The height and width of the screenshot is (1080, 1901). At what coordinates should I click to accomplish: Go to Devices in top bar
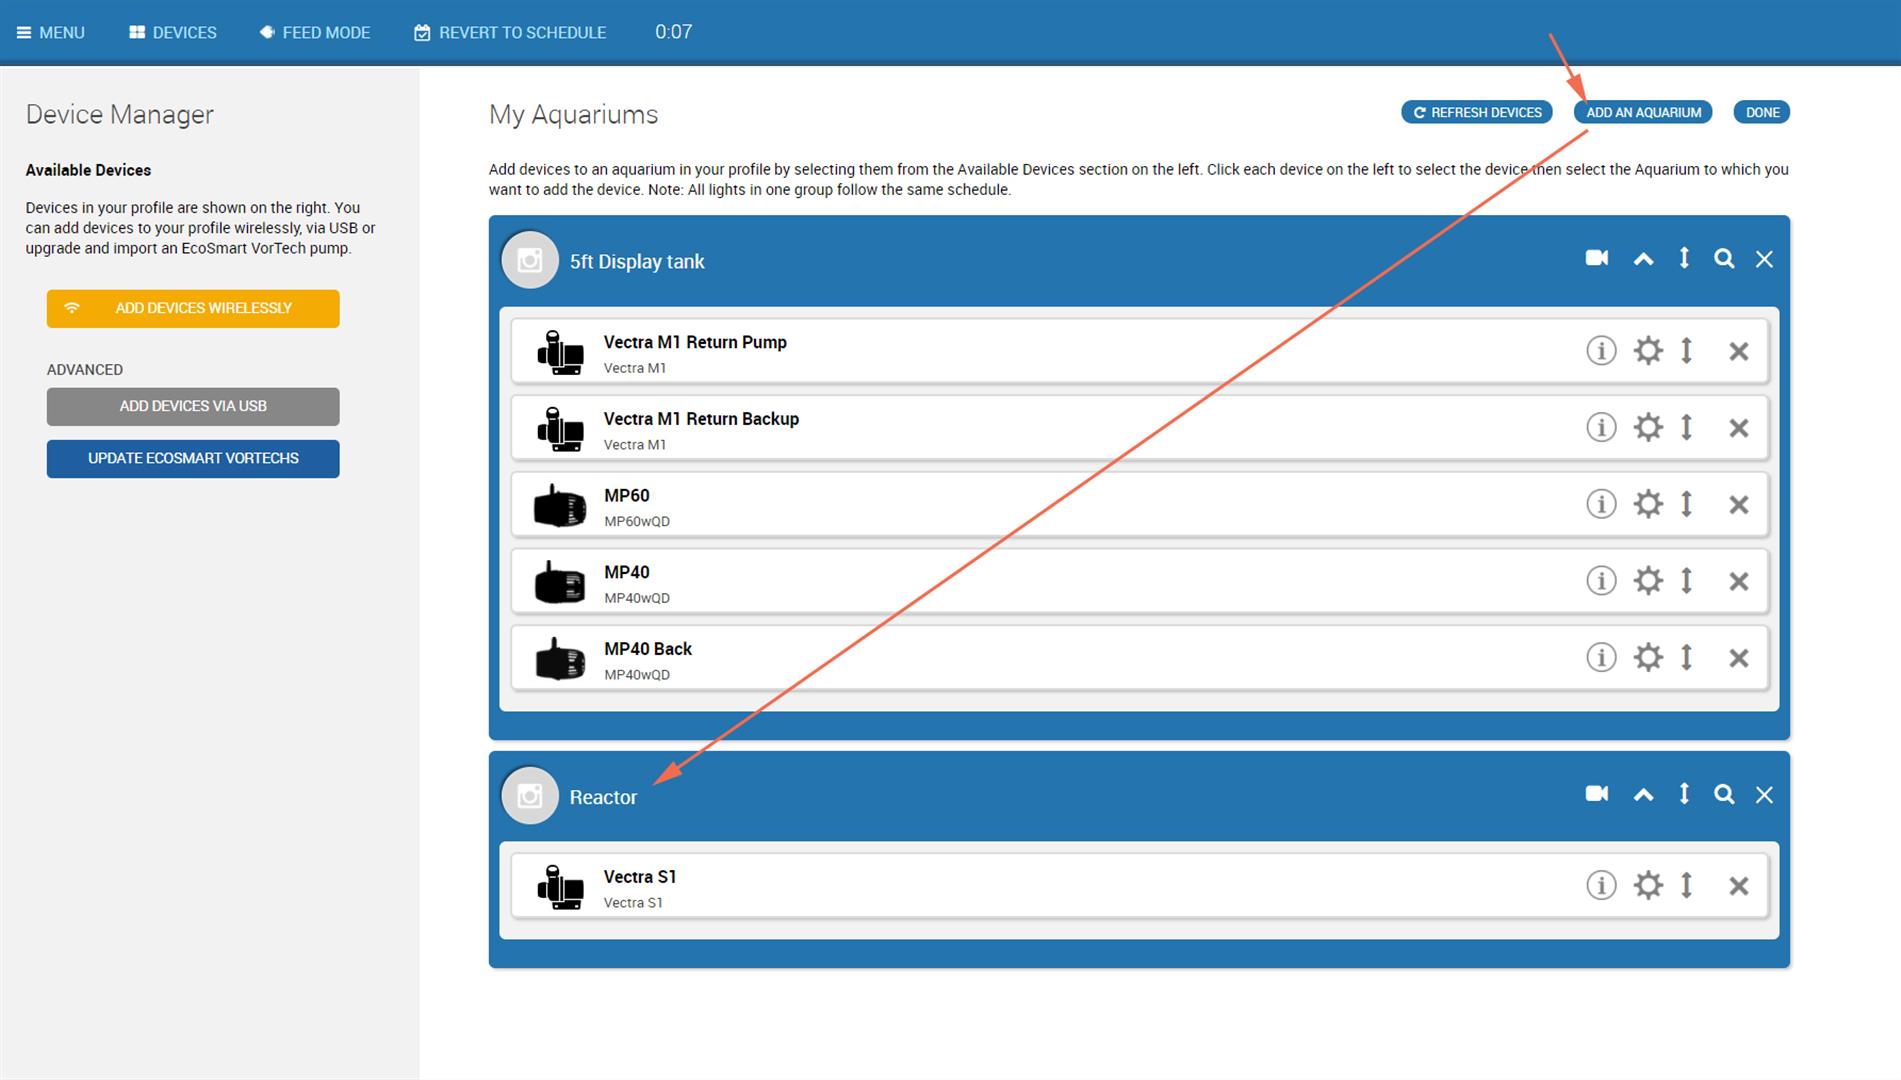[x=173, y=32]
